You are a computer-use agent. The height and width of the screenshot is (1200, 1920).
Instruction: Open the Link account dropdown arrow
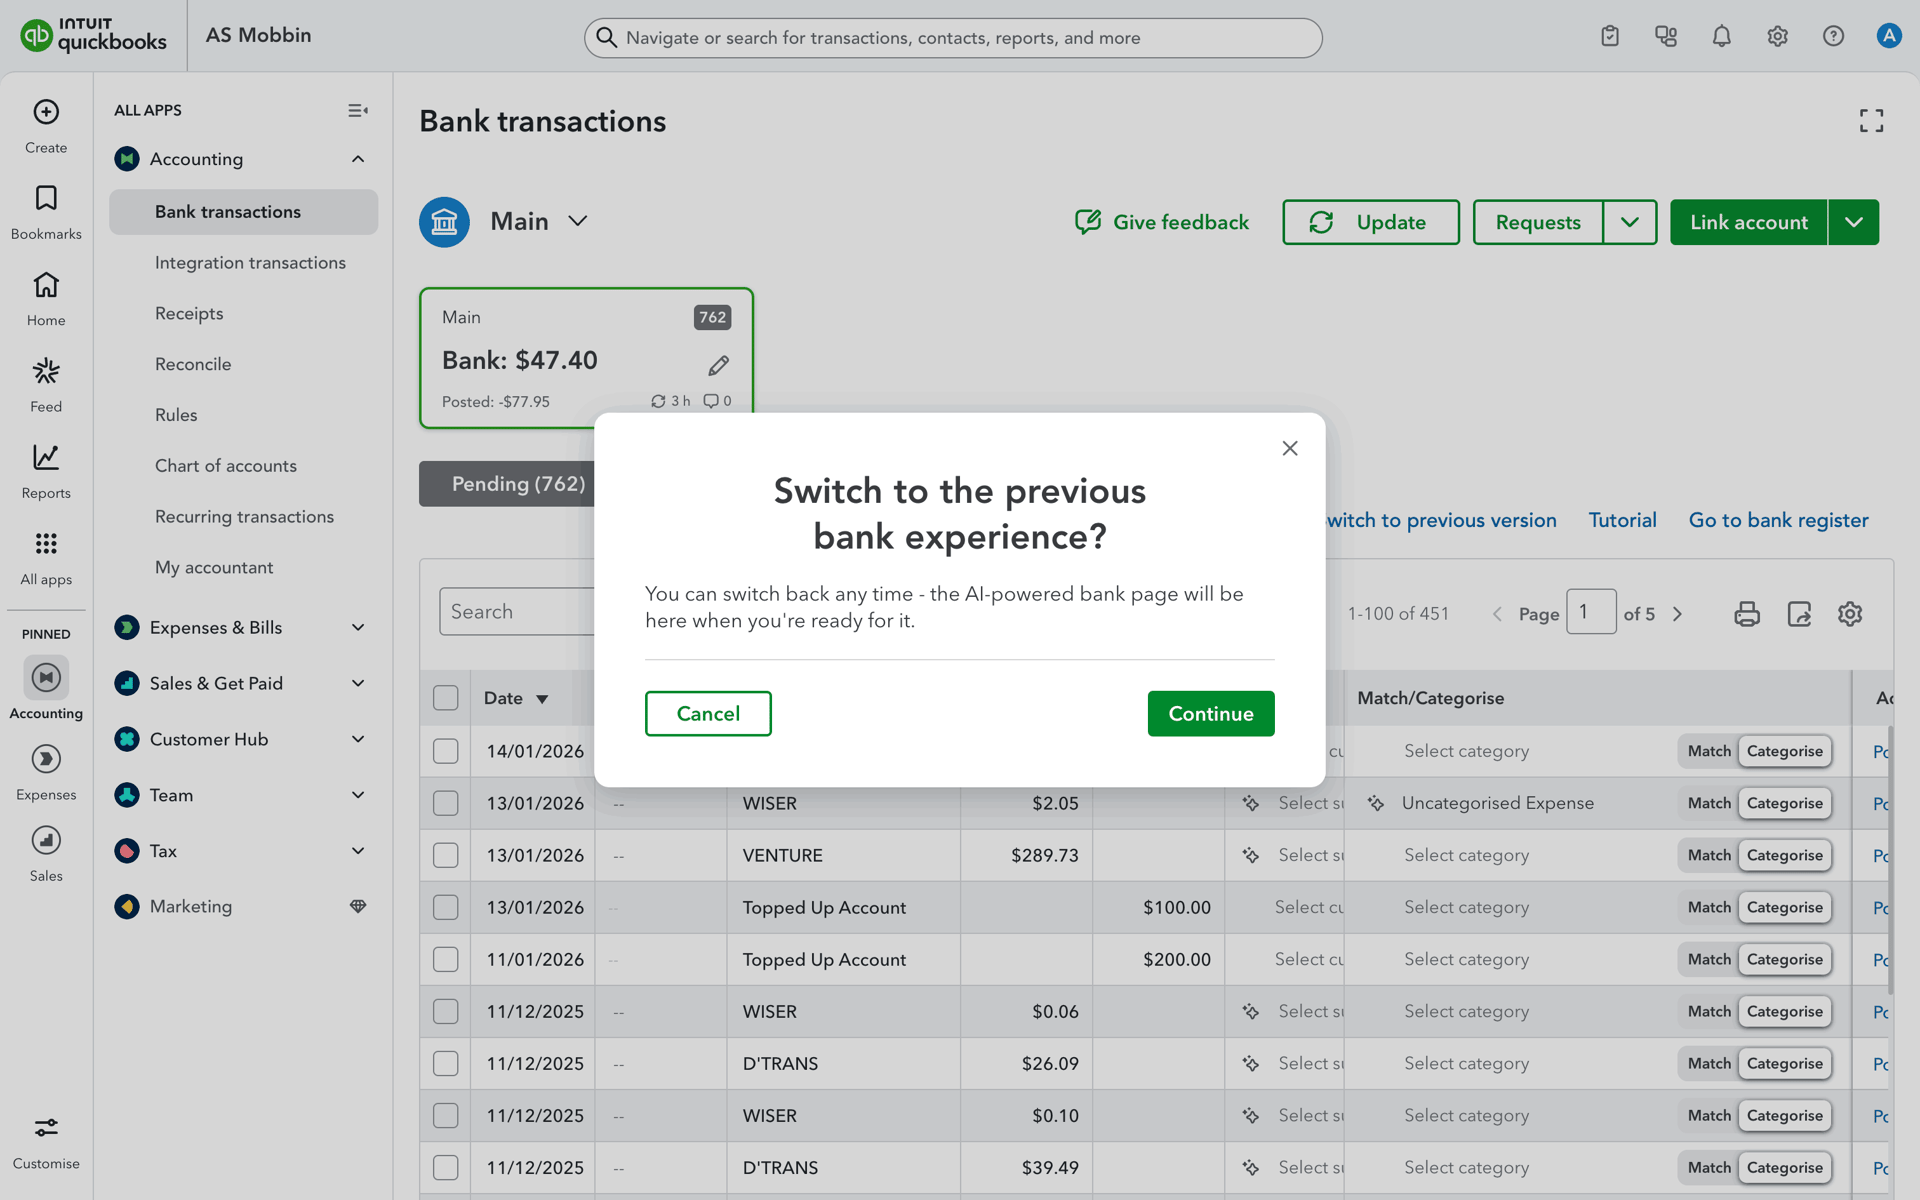click(x=1854, y=222)
